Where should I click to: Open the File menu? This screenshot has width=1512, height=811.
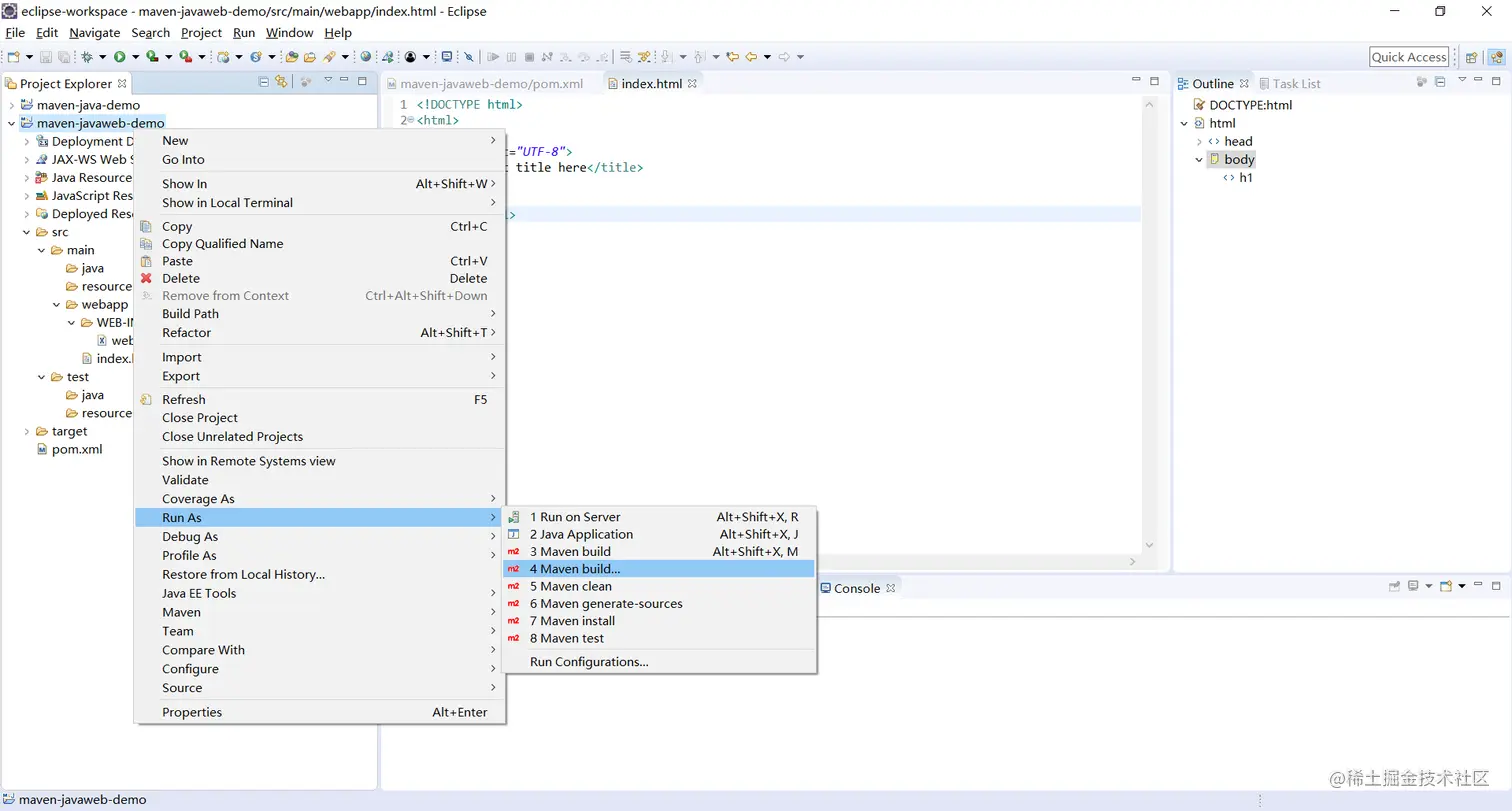point(15,32)
